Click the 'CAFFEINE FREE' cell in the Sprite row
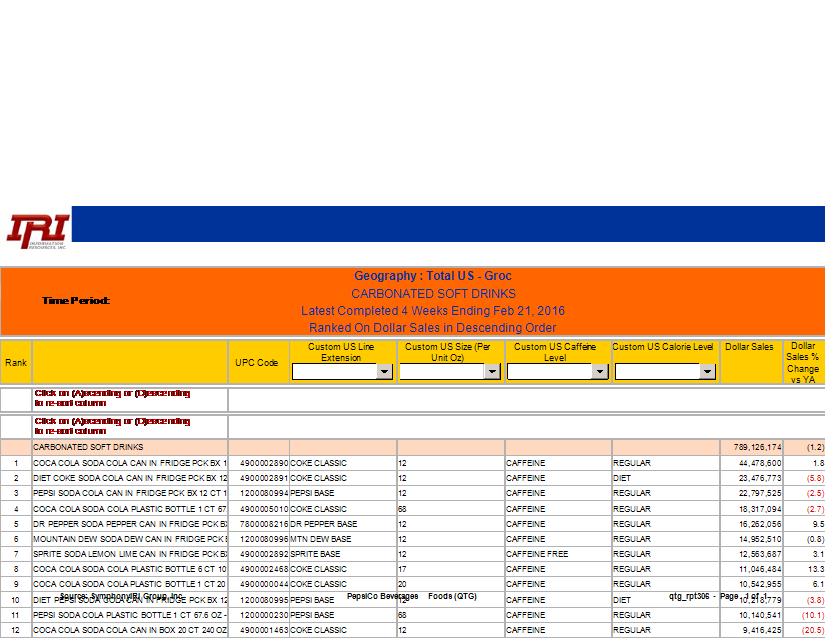Screen dimensions: 825x638 (537, 554)
